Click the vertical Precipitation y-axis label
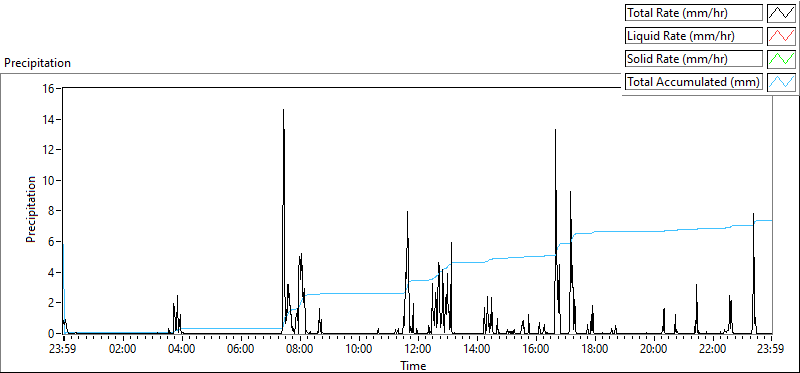This screenshot has height=373, width=800. tap(31, 209)
